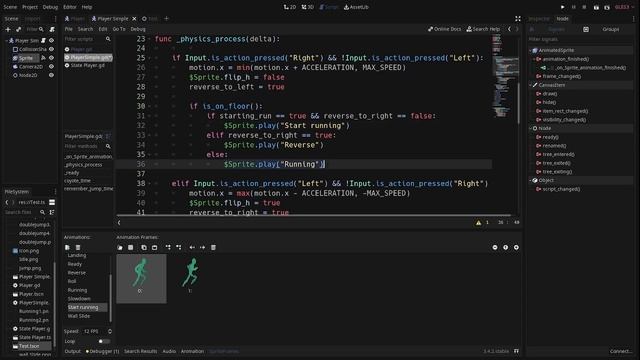The width and height of the screenshot is (640, 360).
Task: Open the Editor menu
Action: tap(70, 7)
